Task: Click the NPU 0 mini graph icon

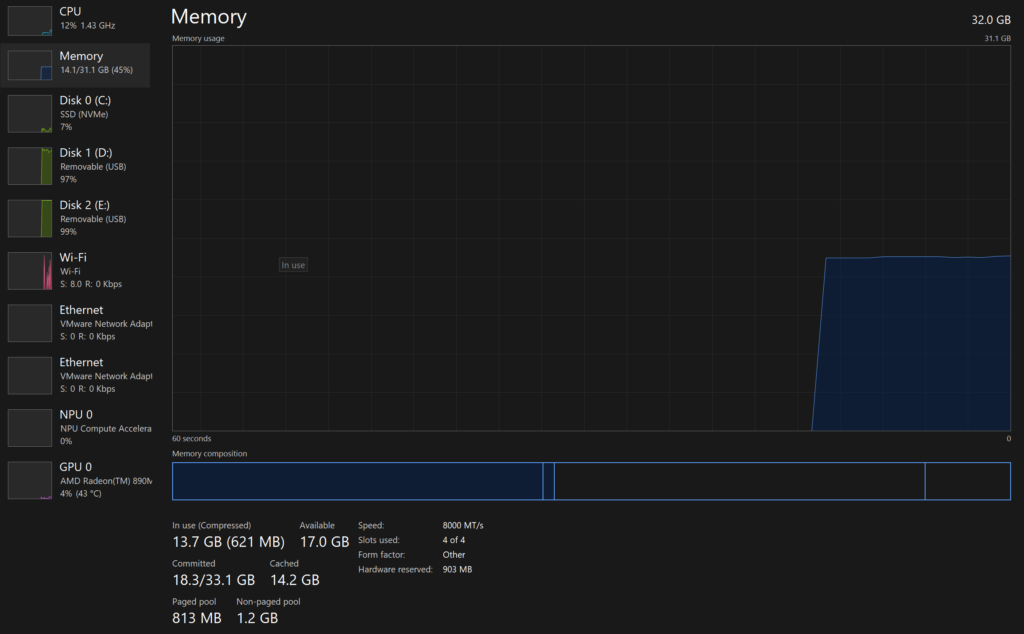Action: pos(30,427)
